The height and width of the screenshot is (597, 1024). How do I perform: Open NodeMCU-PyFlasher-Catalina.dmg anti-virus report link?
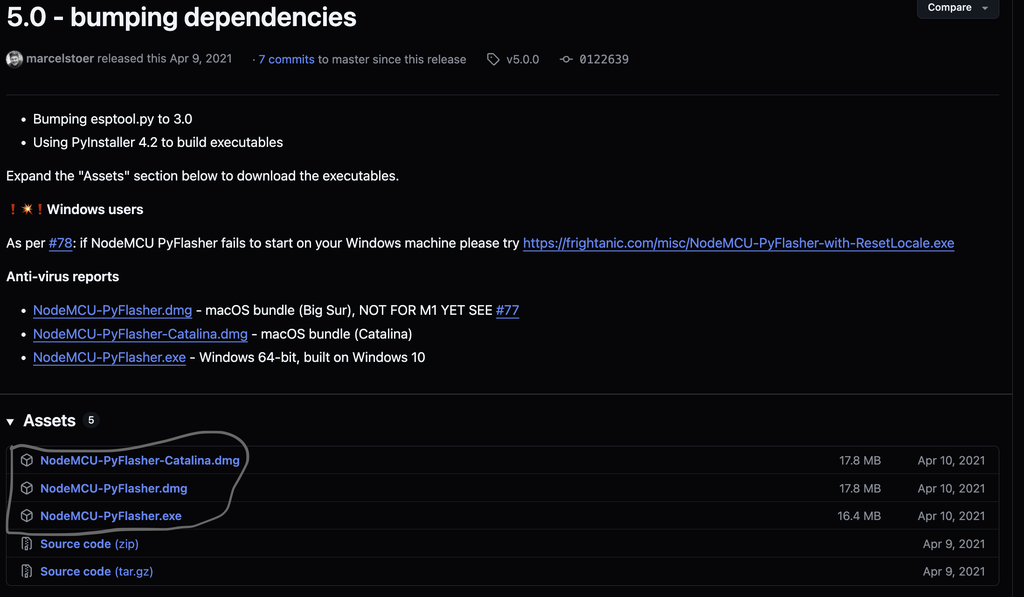pyautogui.click(x=140, y=334)
